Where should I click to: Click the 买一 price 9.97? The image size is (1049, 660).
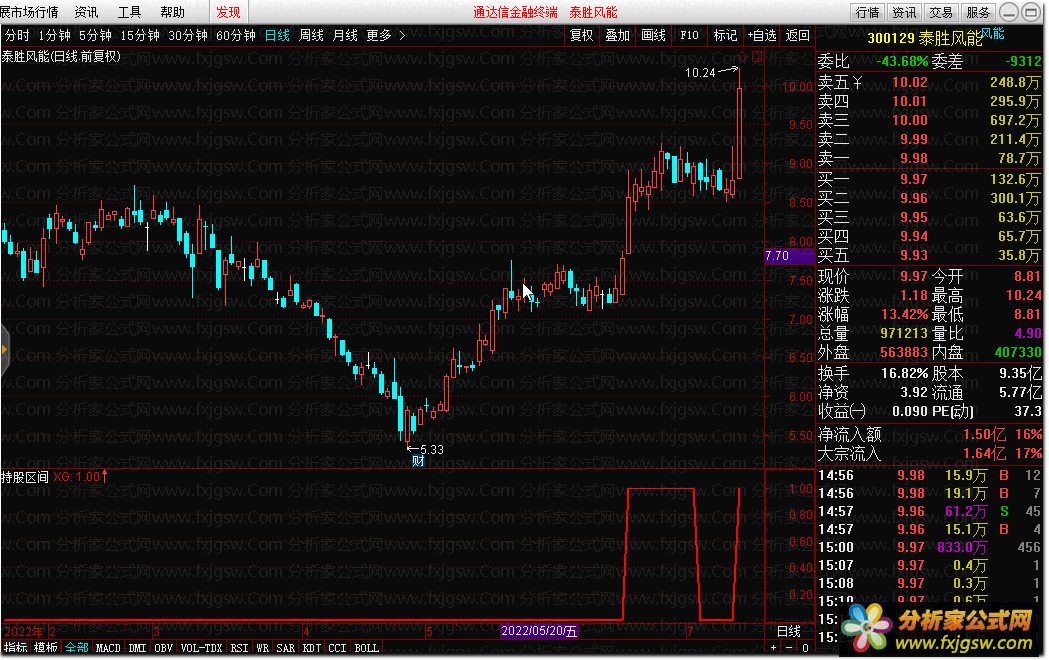[914, 179]
